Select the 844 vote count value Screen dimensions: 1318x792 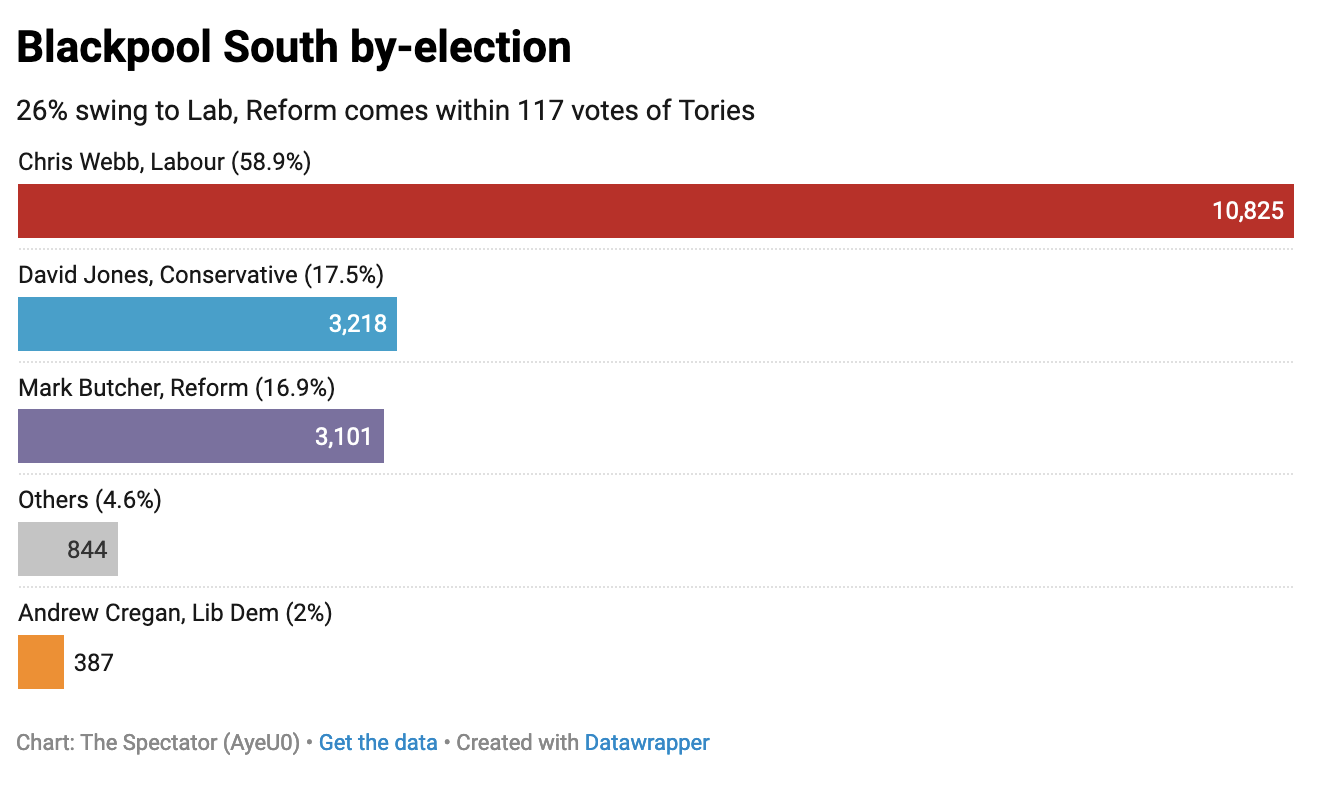pos(87,549)
